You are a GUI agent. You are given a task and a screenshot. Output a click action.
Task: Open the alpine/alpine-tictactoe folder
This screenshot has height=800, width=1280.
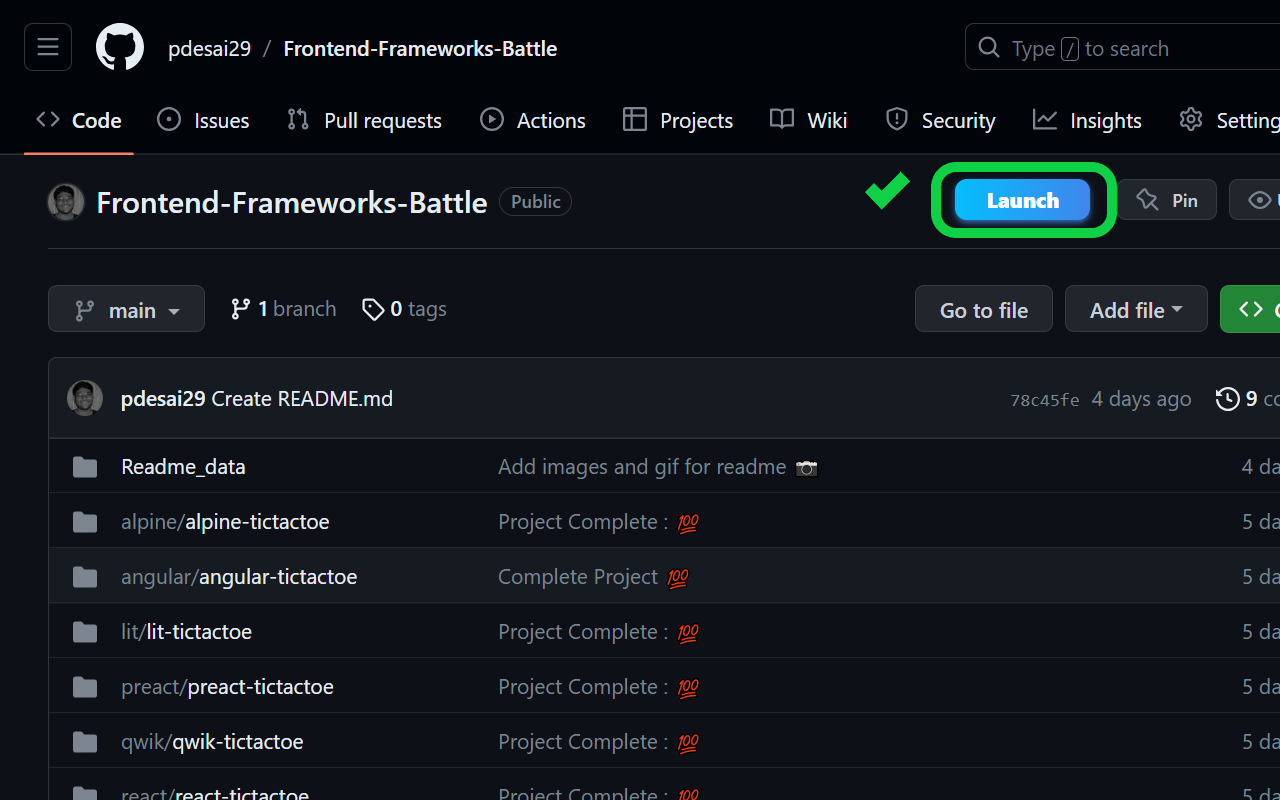point(225,521)
